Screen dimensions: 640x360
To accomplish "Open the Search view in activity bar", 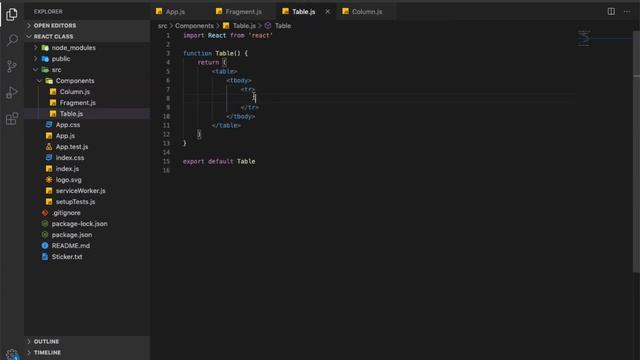I will click(x=12, y=40).
